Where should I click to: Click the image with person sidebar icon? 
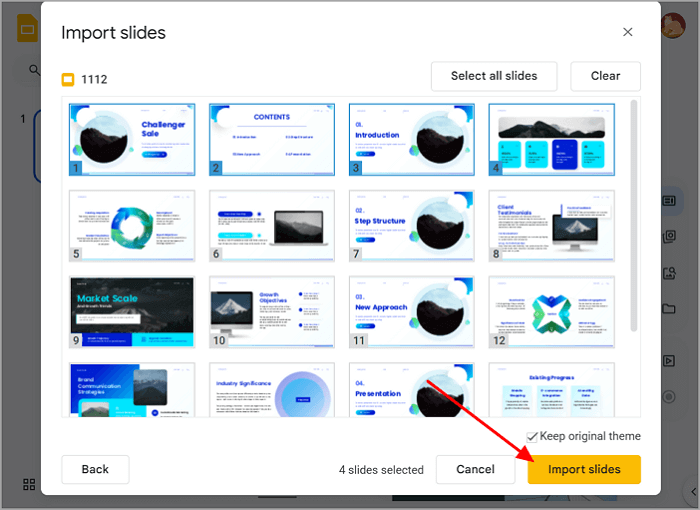[x=669, y=273]
